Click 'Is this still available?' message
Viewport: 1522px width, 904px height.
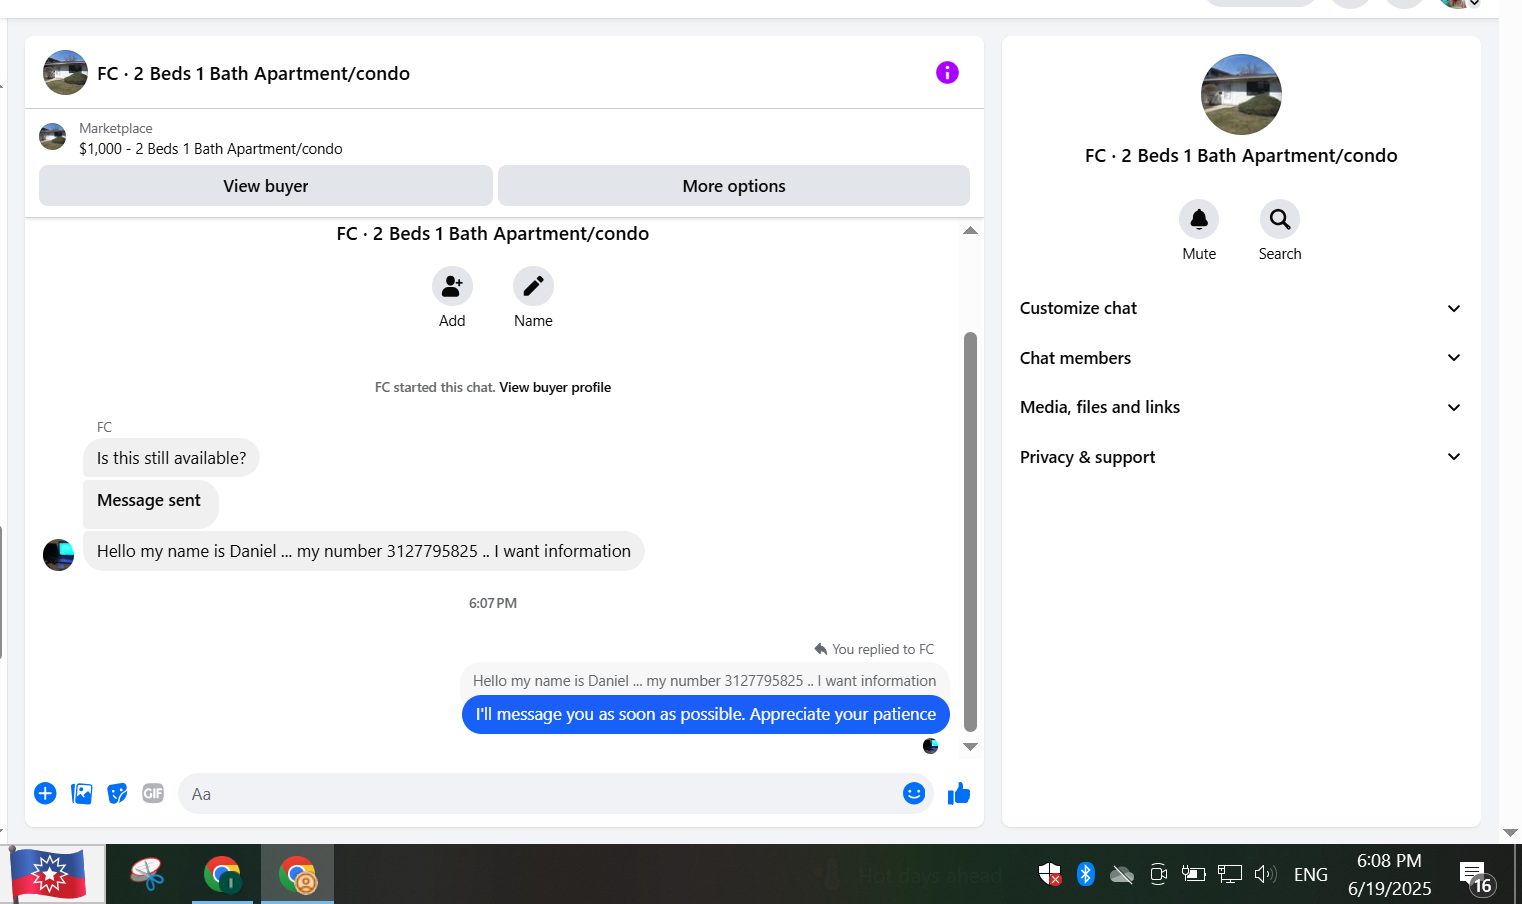[171, 458]
